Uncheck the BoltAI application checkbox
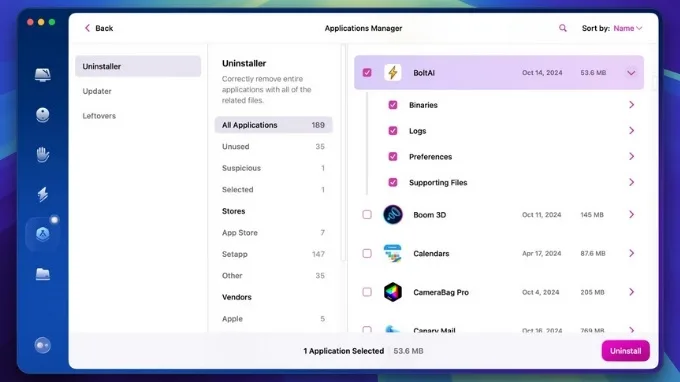 367,72
